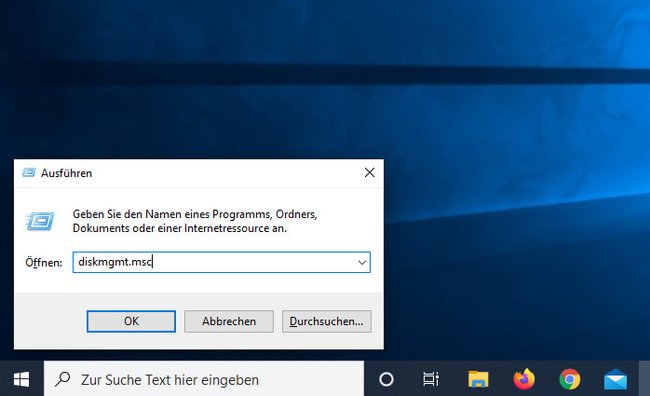The height and width of the screenshot is (396, 650).
Task: Launch Google Chrome from taskbar
Action: coord(570,379)
